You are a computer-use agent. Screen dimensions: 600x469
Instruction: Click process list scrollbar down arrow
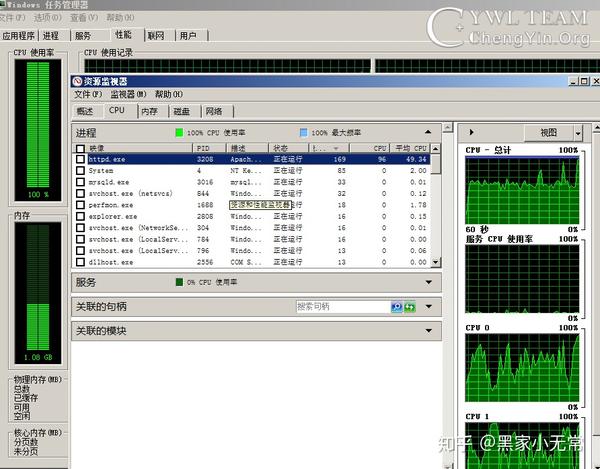pos(435,262)
